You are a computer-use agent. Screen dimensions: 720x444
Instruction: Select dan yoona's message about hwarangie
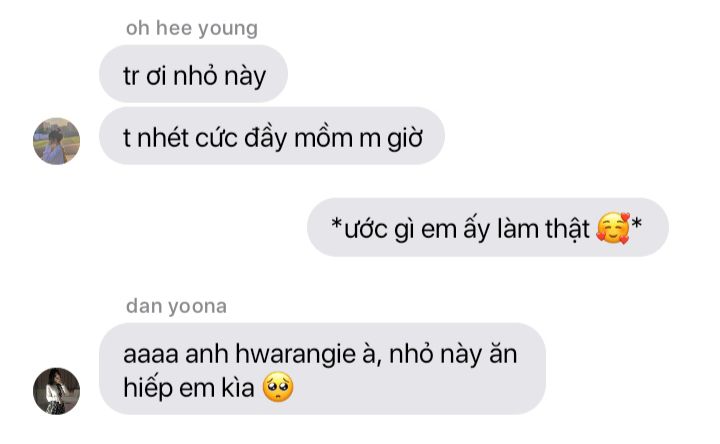pyautogui.click(x=322, y=369)
